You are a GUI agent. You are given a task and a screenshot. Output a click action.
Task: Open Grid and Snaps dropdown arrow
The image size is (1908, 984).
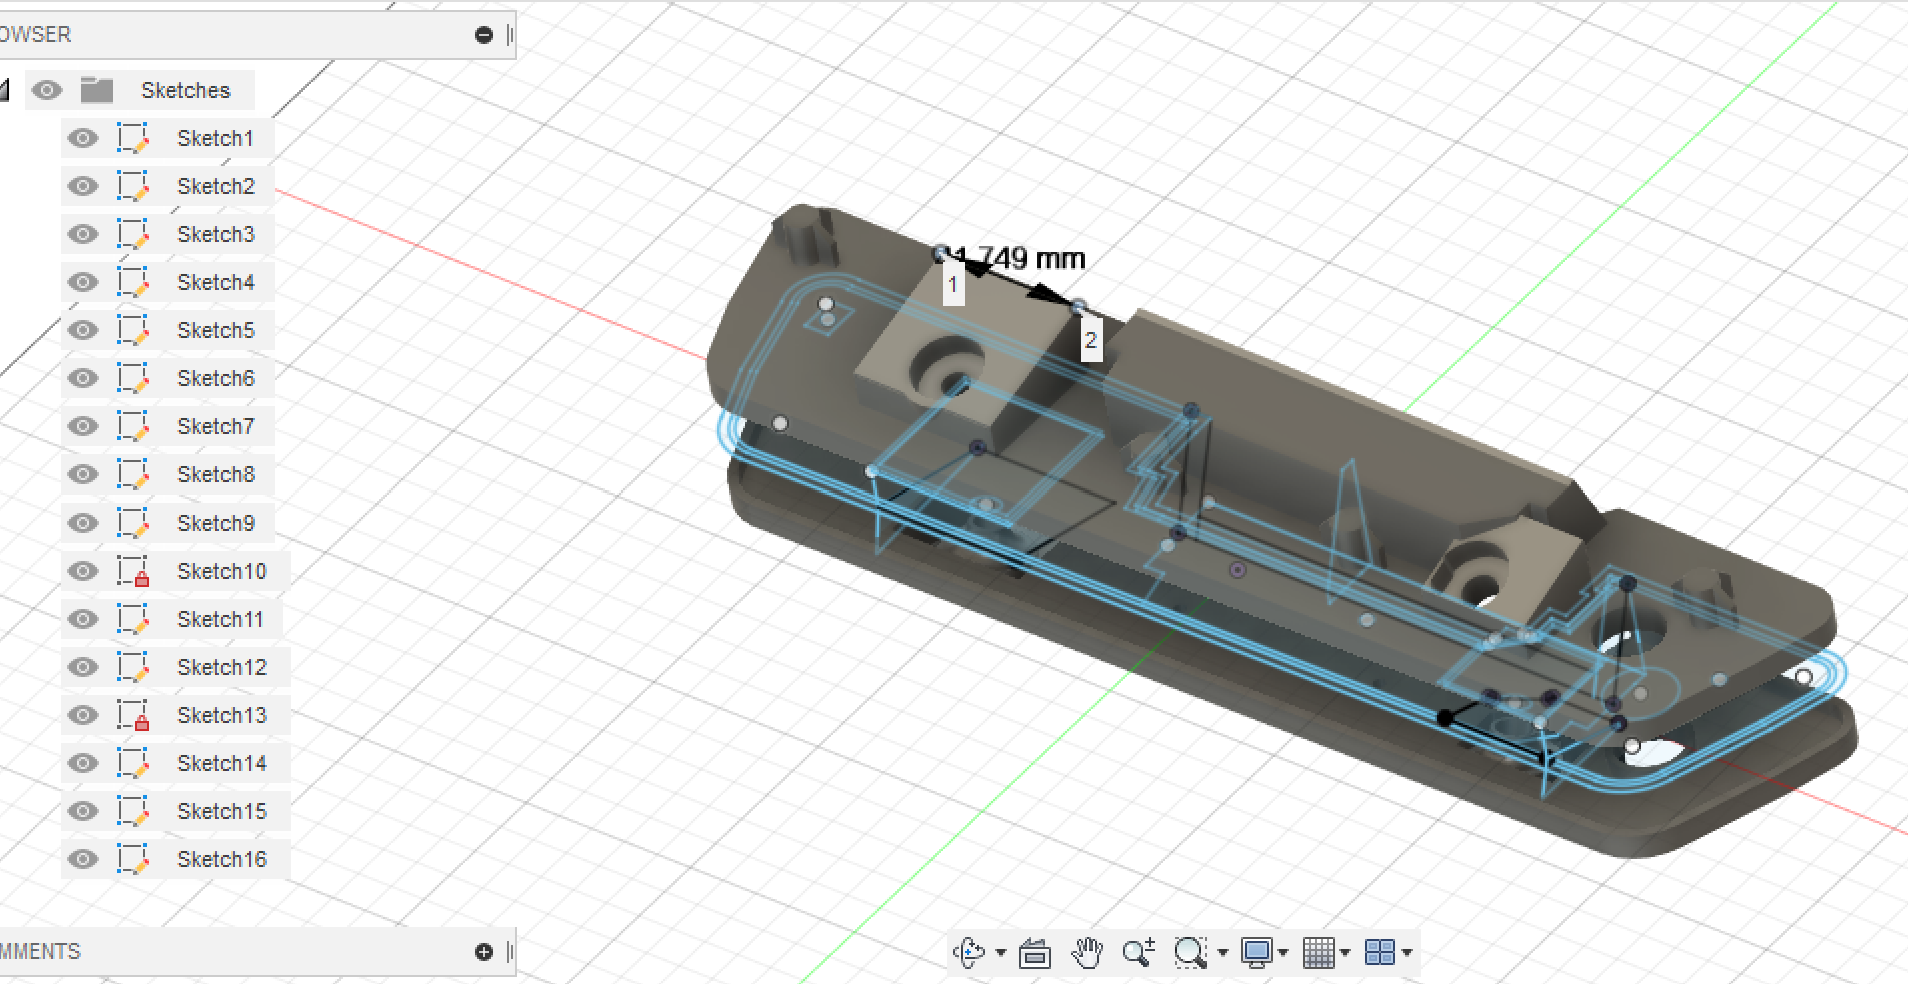click(1345, 953)
